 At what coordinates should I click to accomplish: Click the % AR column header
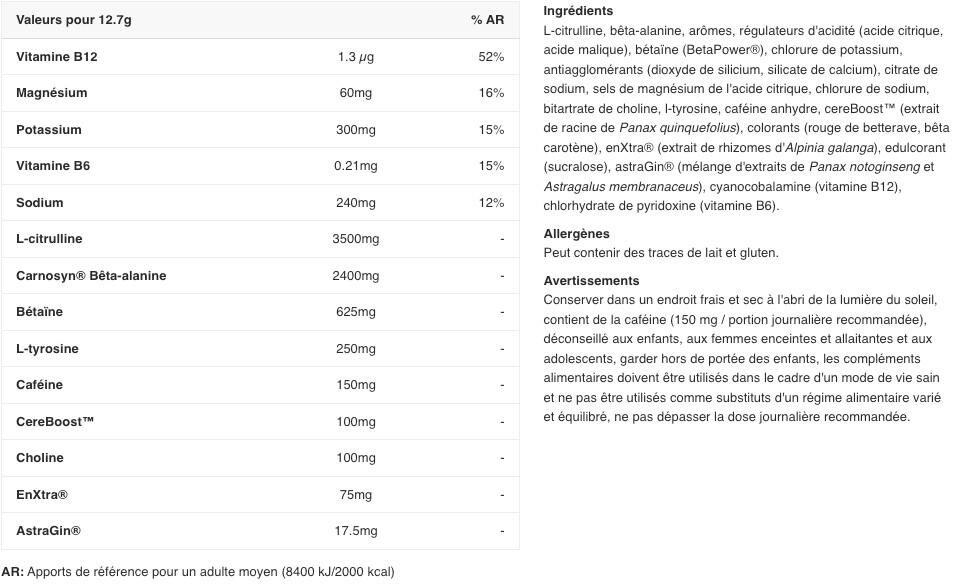point(487,19)
